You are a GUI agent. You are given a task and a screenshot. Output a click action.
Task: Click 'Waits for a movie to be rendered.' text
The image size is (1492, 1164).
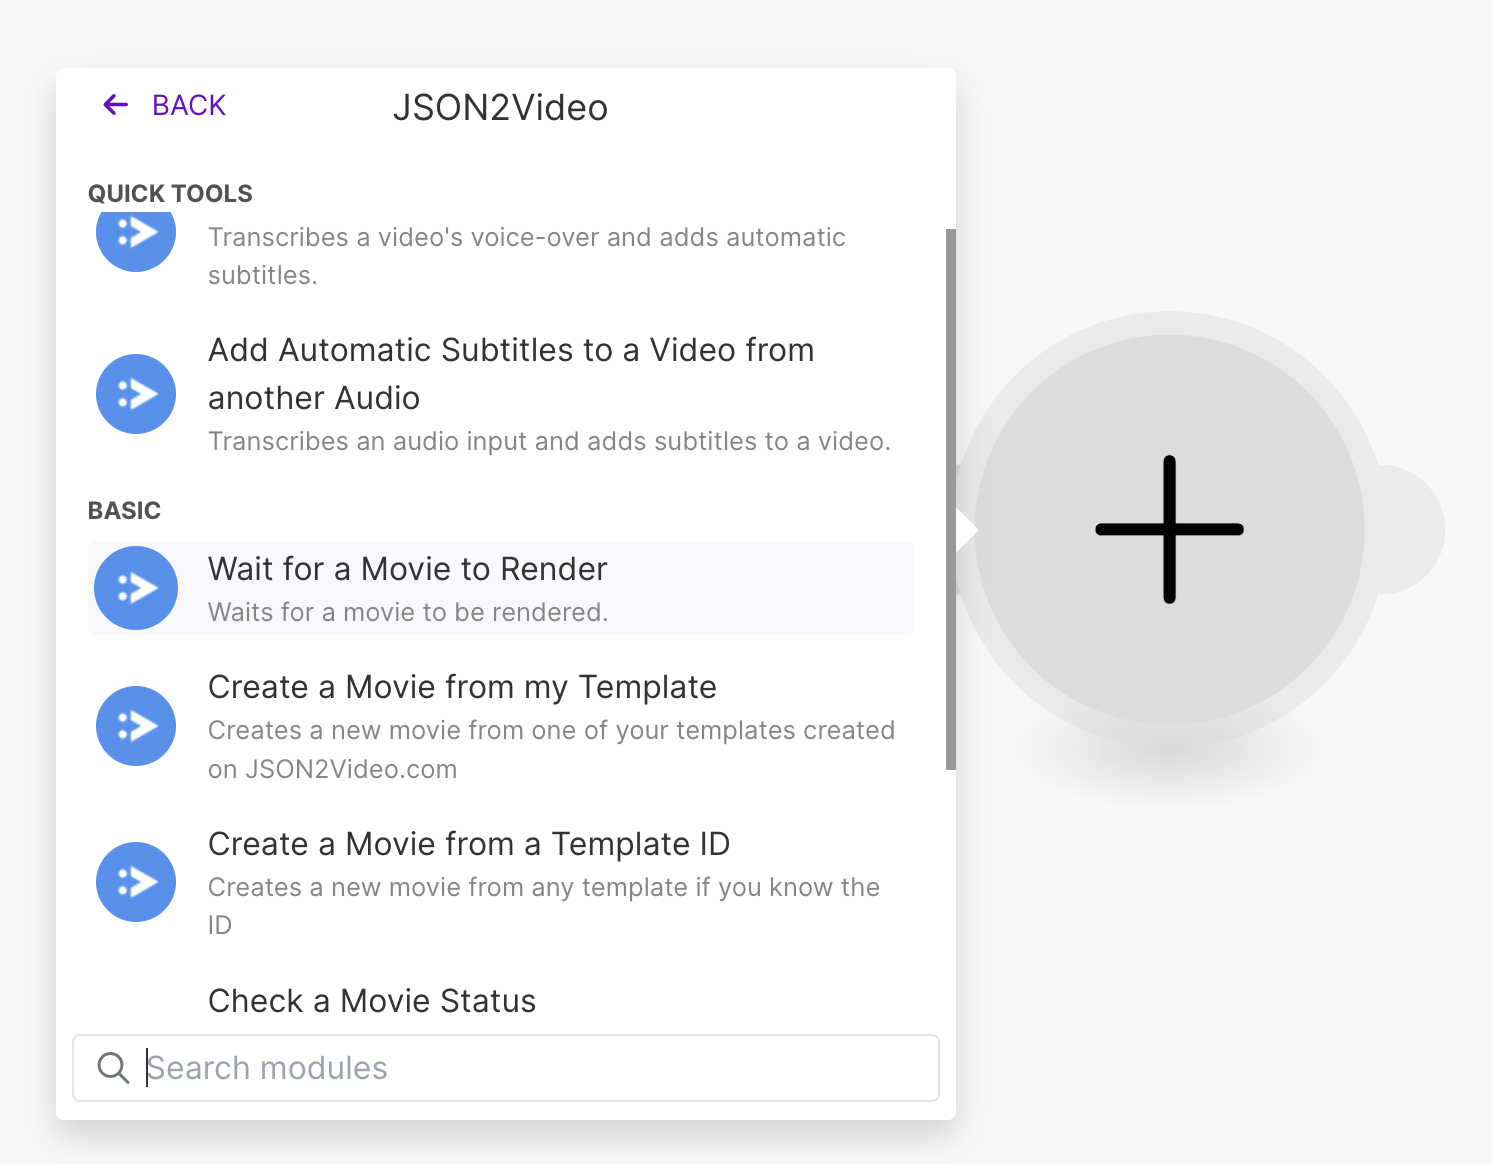408,612
